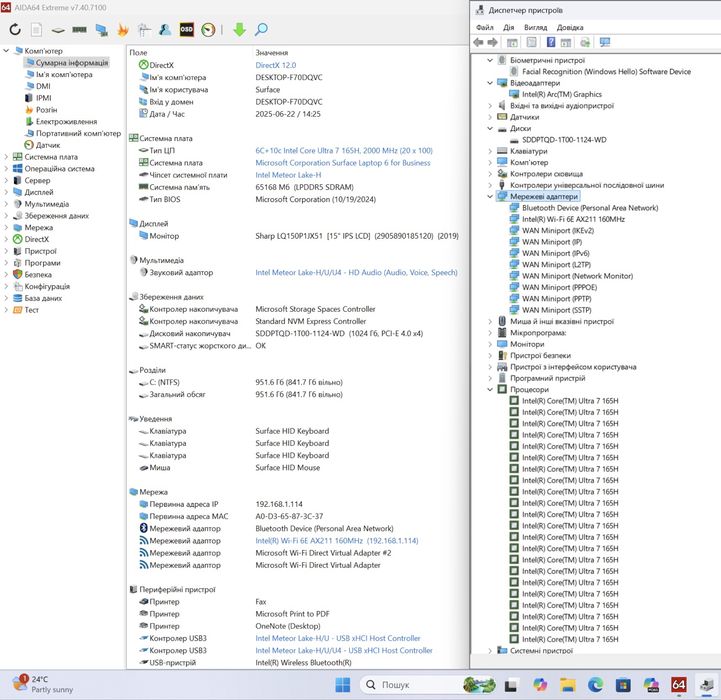Click the Значення column header
This screenshot has height=700, width=721.
[x=272, y=52]
